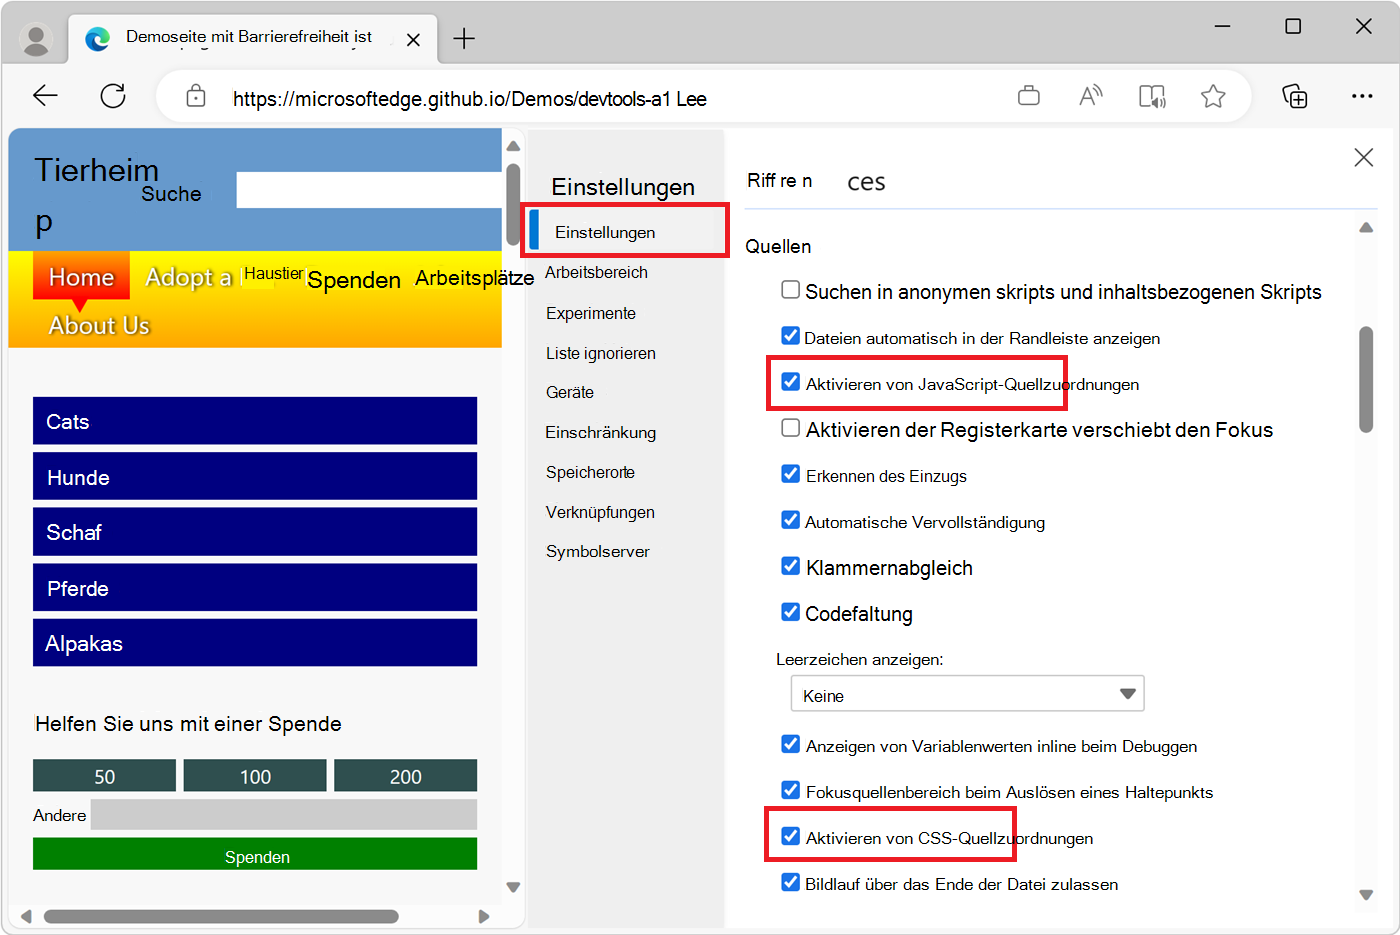Click the Andere donation amount field
This screenshot has width=1400, height=935.
tap(283, 815)
